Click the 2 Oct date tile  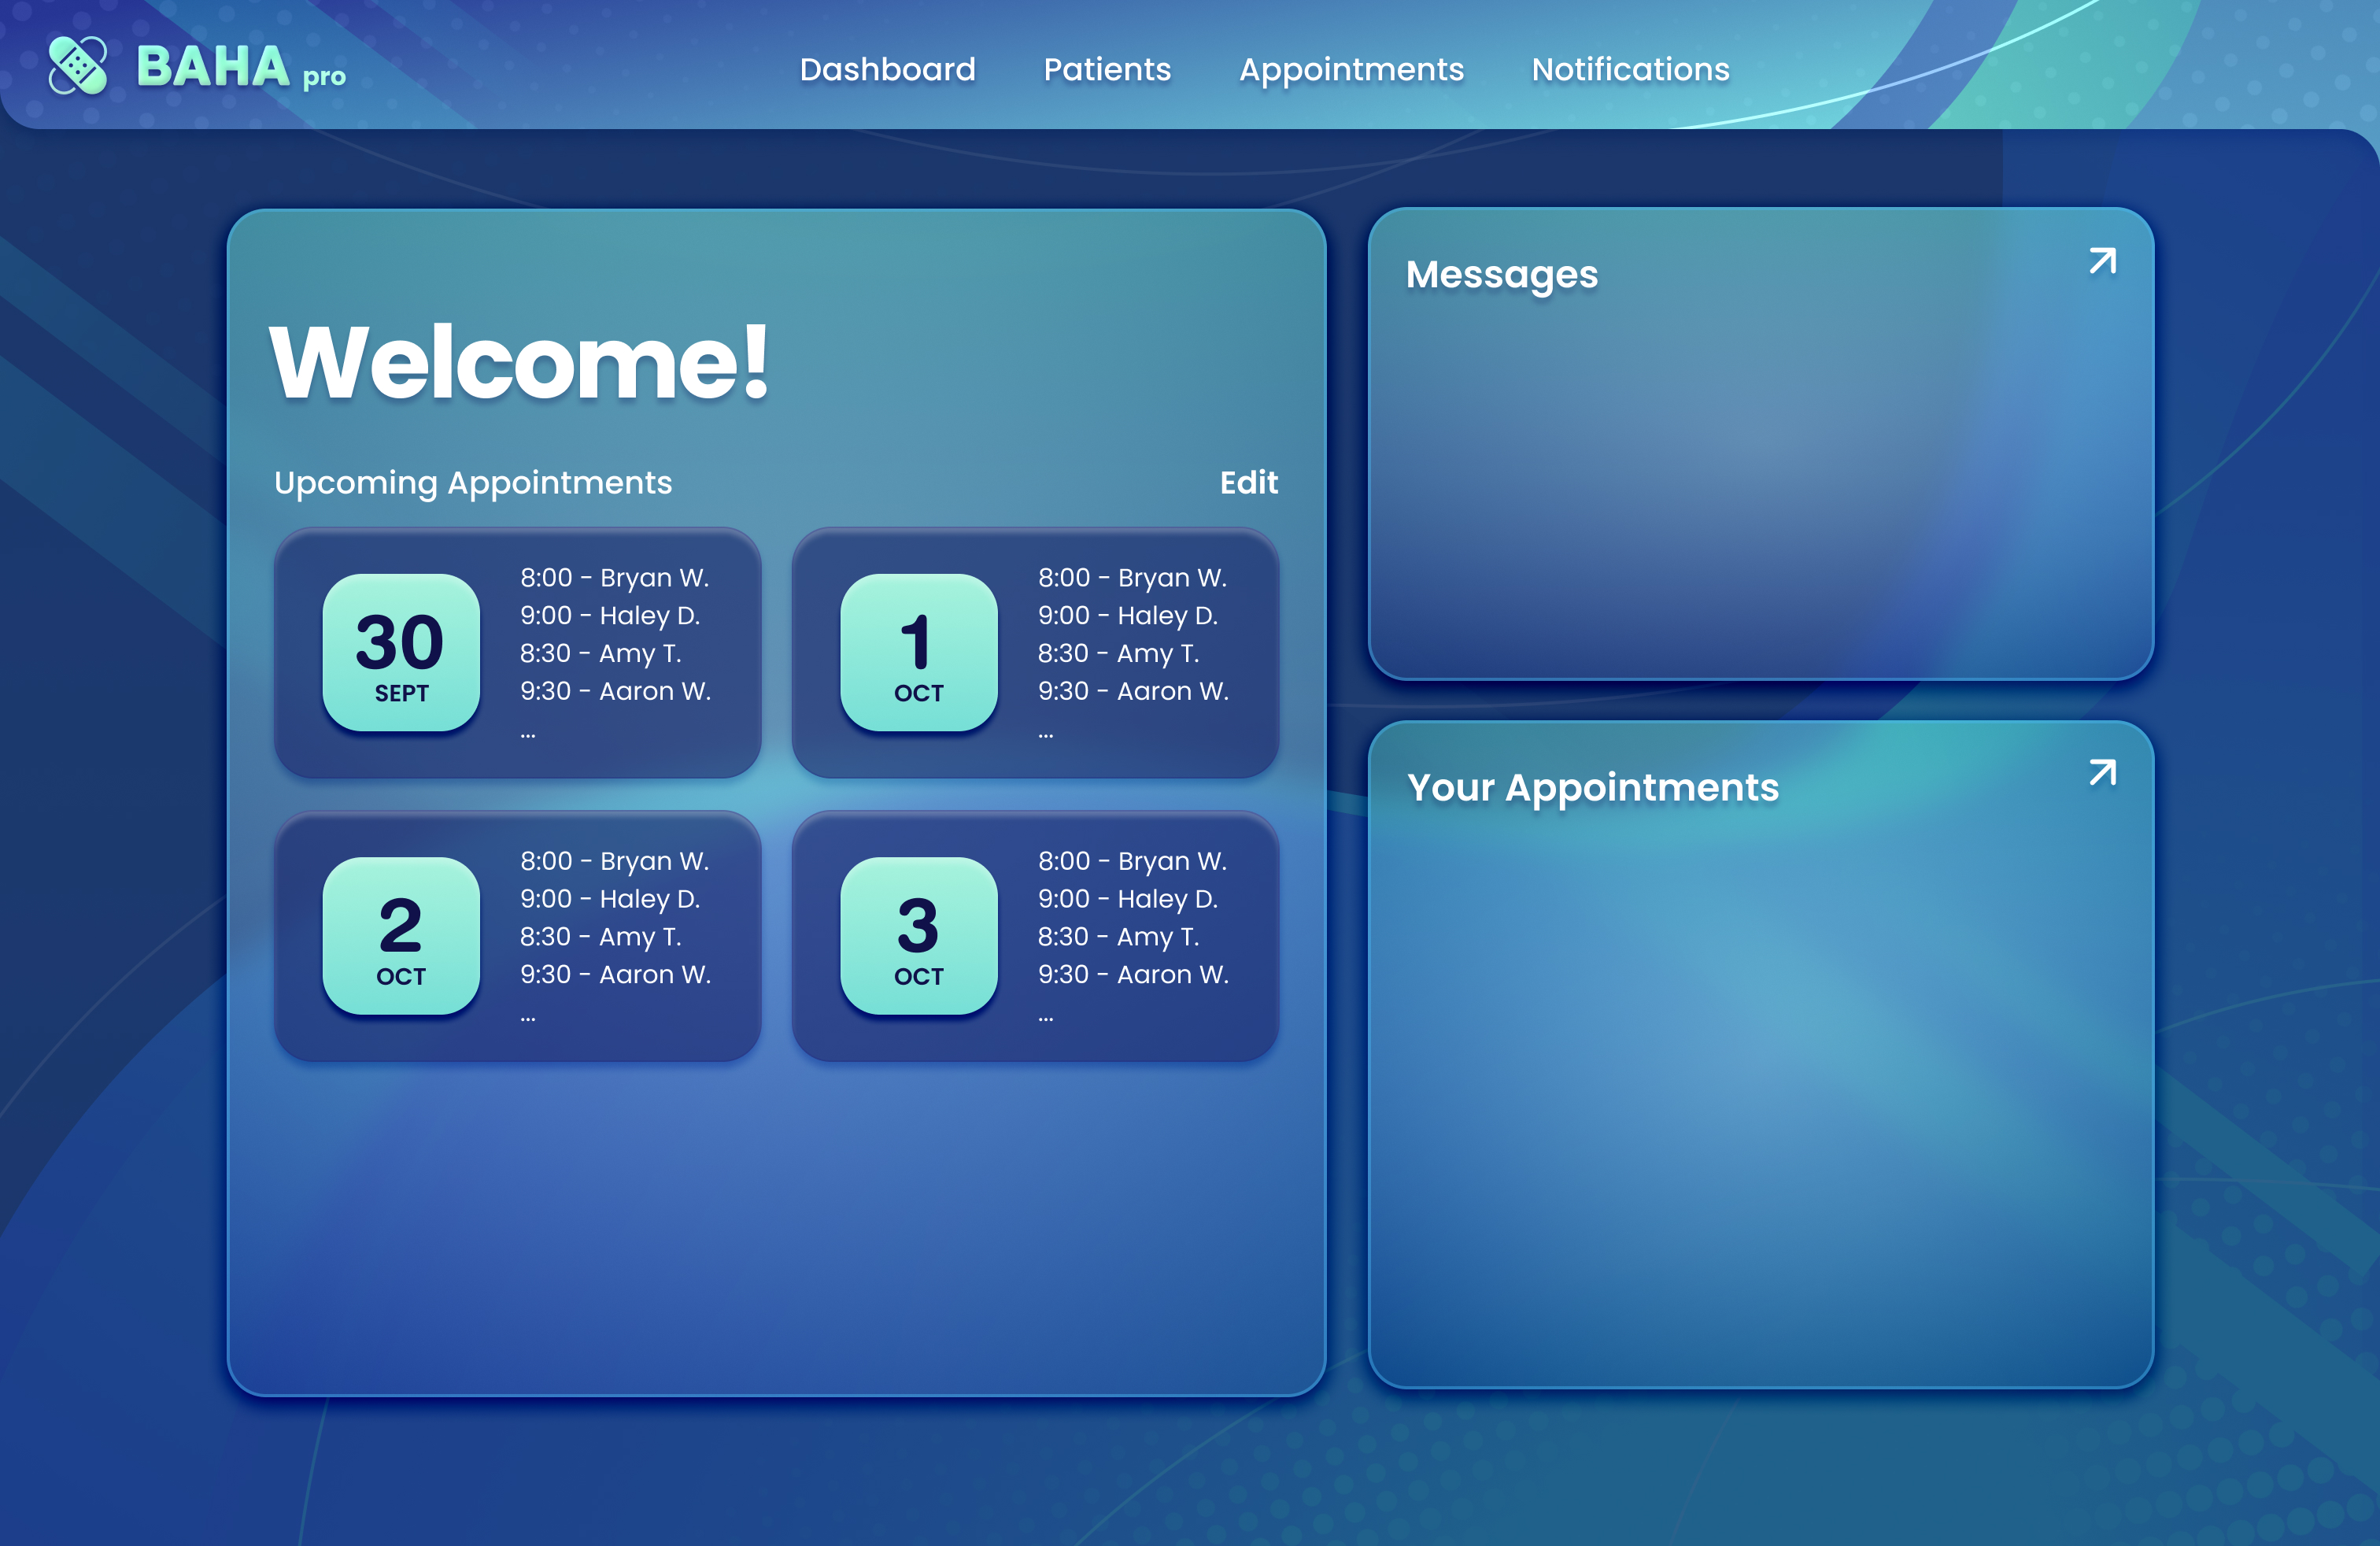click(401, 935)
